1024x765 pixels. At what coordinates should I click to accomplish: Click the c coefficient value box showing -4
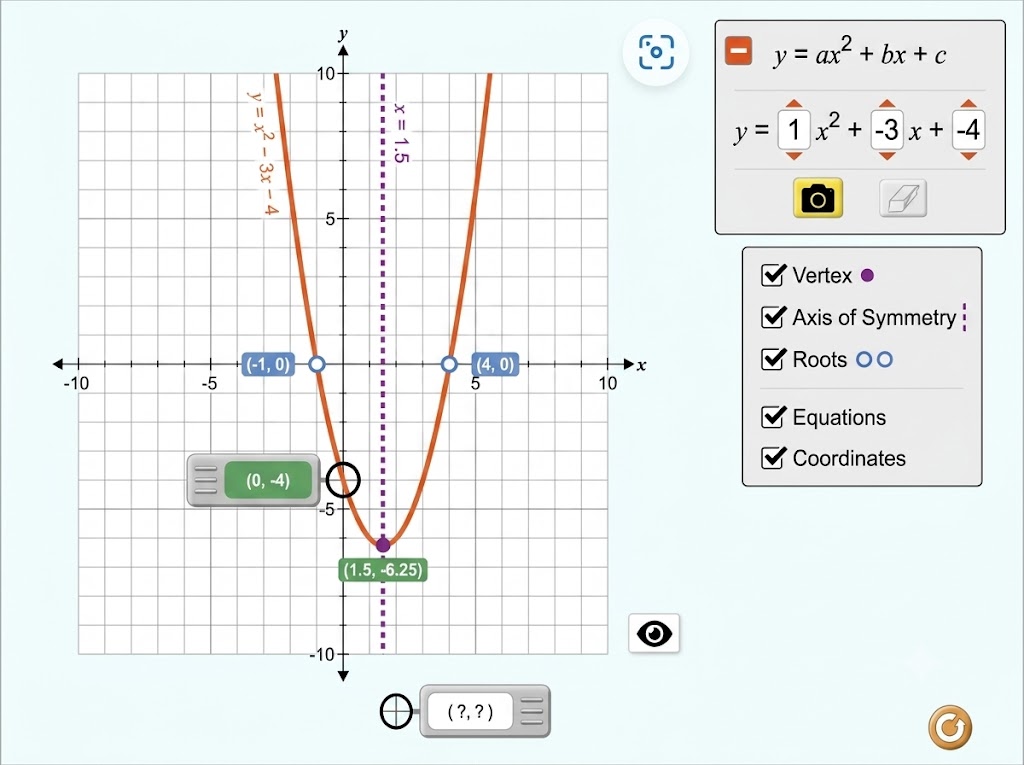tap(968, 130)
